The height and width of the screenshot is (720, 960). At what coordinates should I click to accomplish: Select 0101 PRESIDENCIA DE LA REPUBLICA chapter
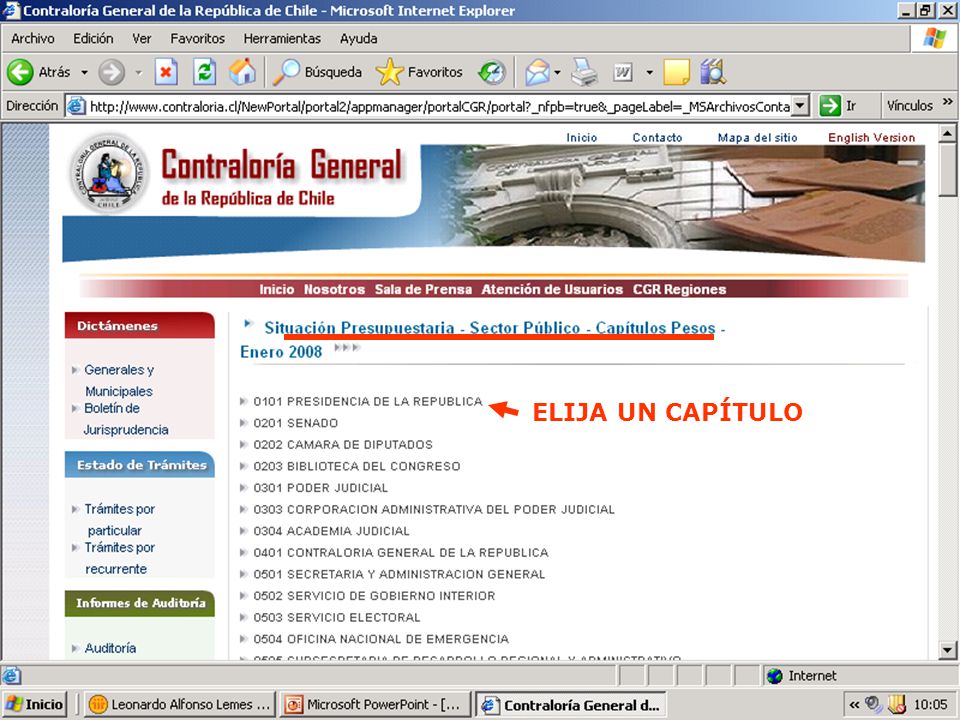[x=368, y=402]
